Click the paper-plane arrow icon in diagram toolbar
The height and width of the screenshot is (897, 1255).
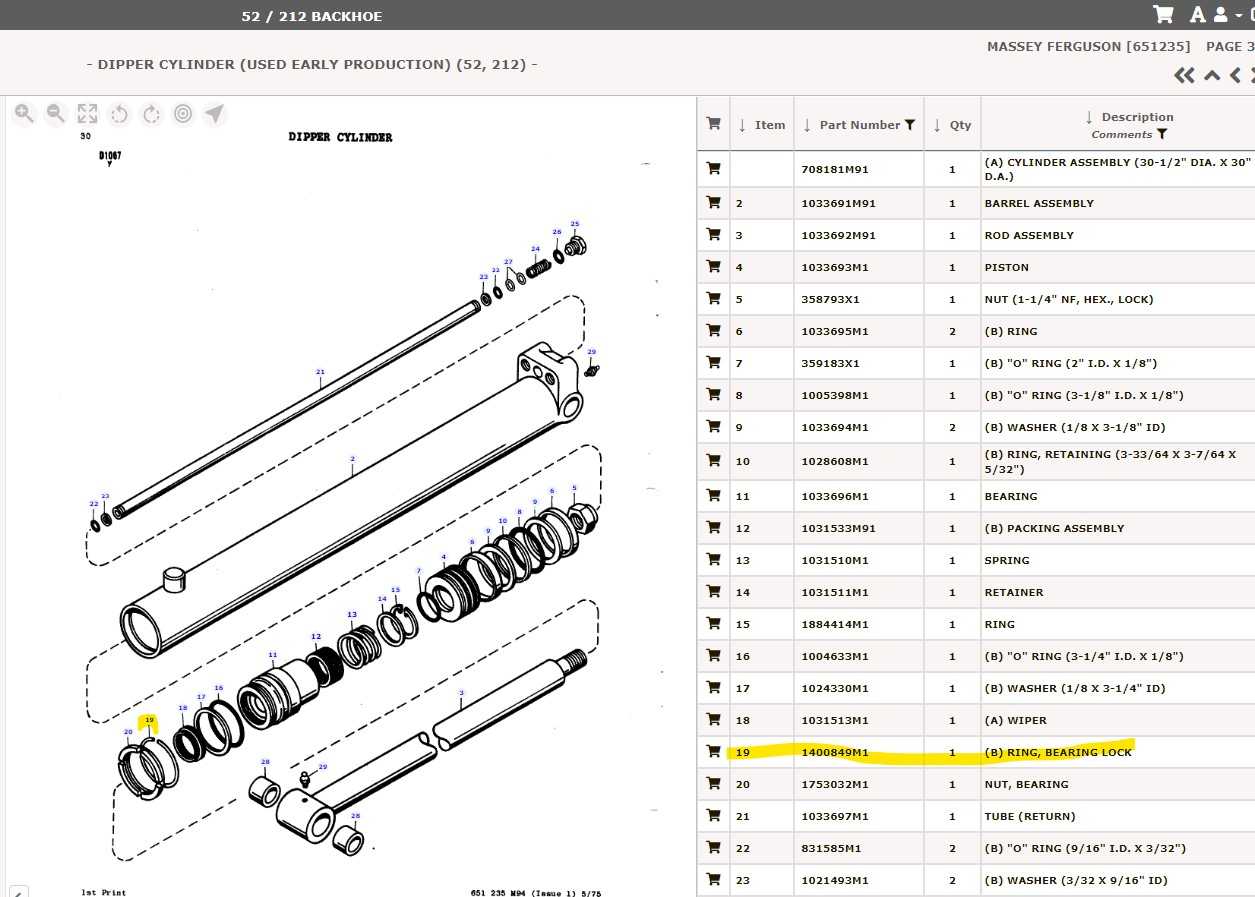tap(214, 114)
